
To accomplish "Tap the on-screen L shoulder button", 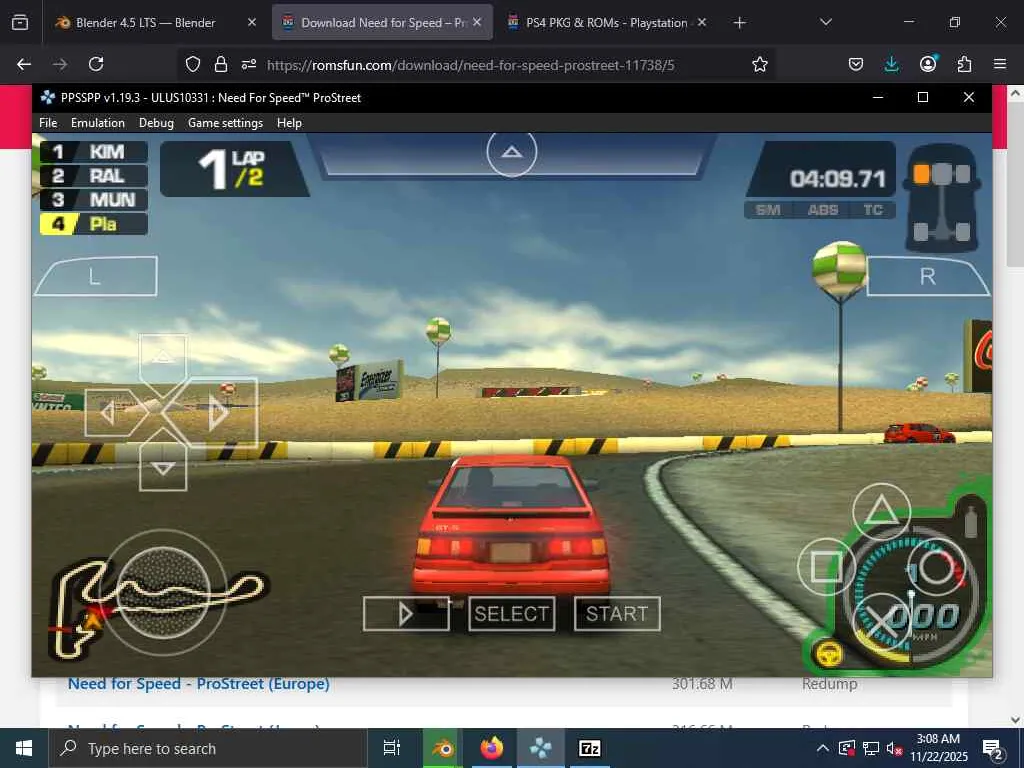I will 95,276.
